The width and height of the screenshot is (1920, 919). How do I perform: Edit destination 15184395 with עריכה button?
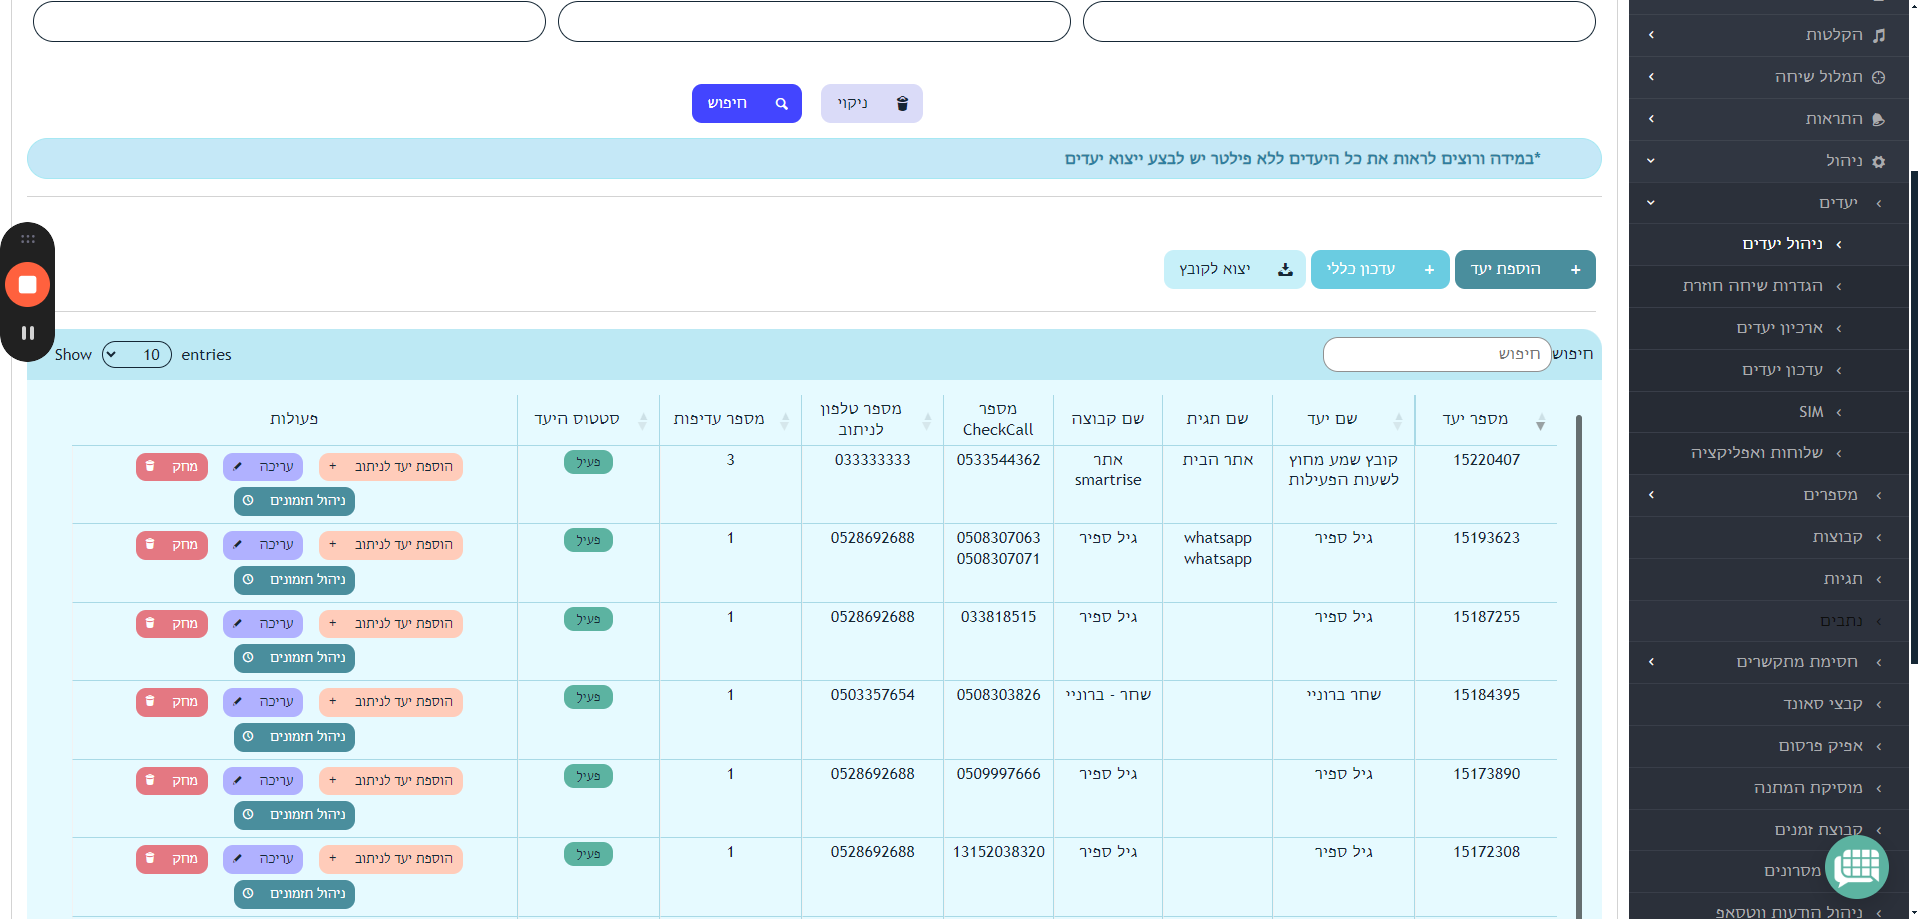(x=263, y=702)
